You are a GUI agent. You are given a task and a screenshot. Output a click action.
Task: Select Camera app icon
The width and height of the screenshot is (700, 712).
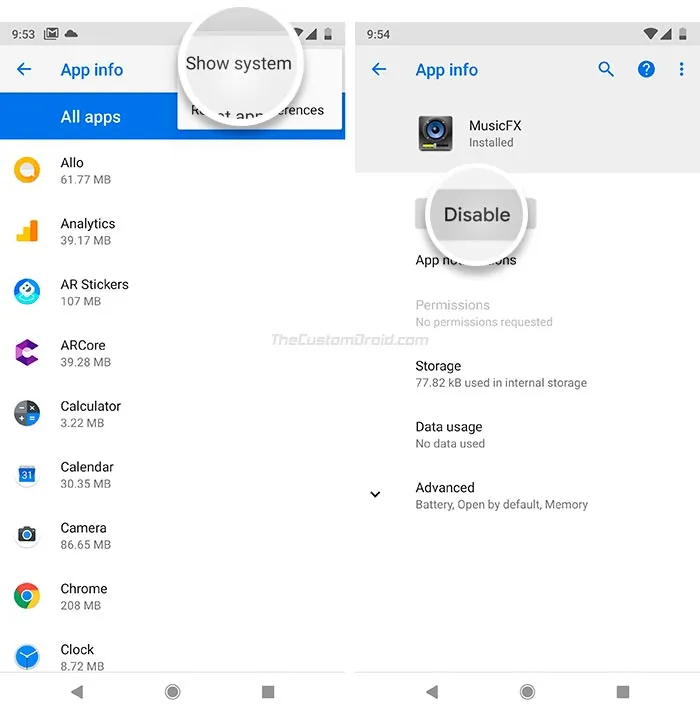27,535
